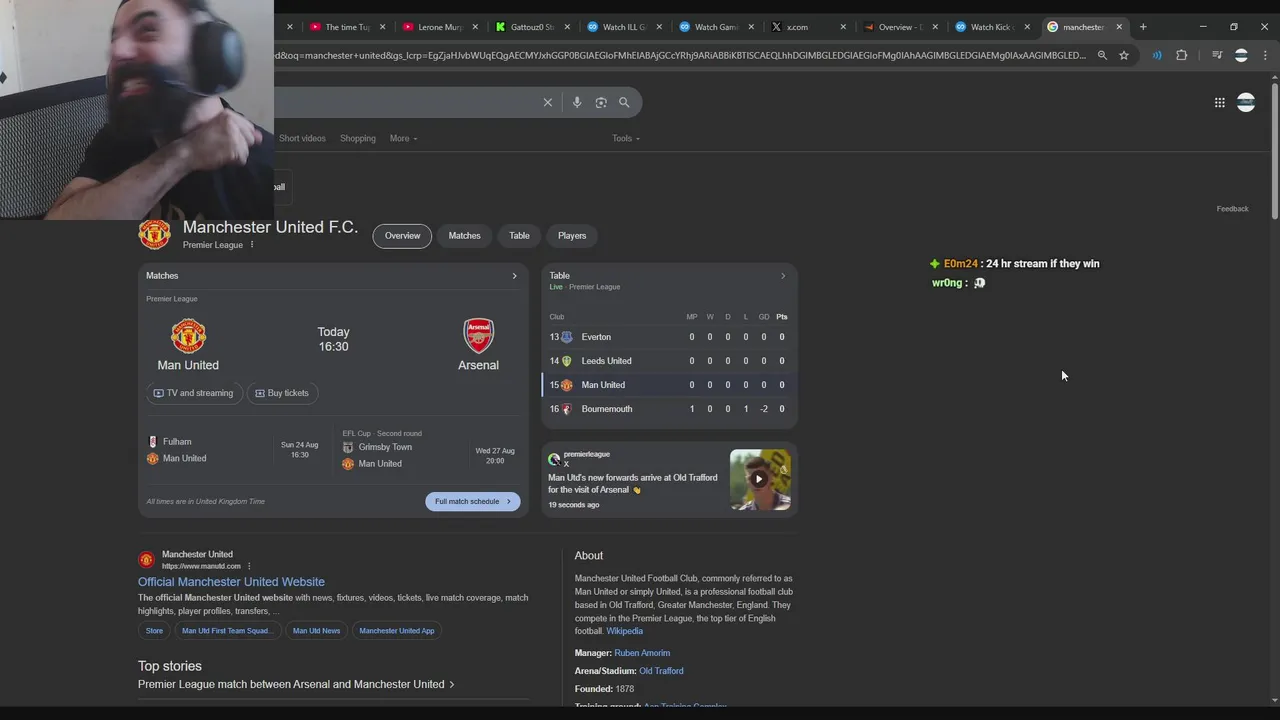Open the Google account avatar
Image resolution: width=1280 pixels, height=720 pixels.
tap(1246, 102)
